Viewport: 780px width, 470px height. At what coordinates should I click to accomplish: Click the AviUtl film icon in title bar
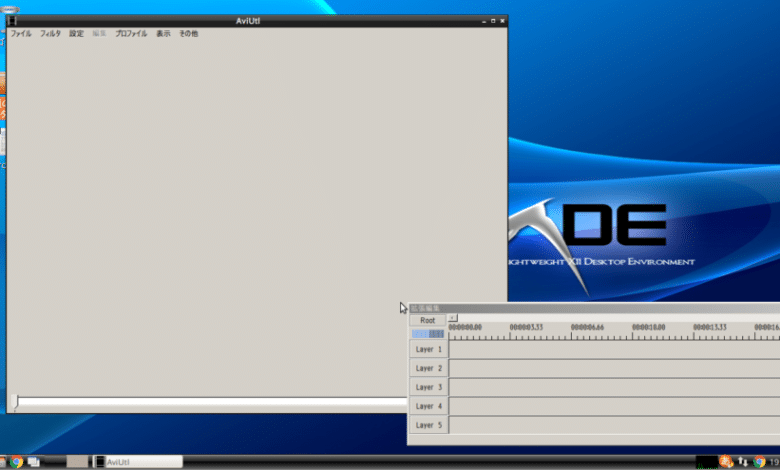pyautogui.click(x=12, y=21)
